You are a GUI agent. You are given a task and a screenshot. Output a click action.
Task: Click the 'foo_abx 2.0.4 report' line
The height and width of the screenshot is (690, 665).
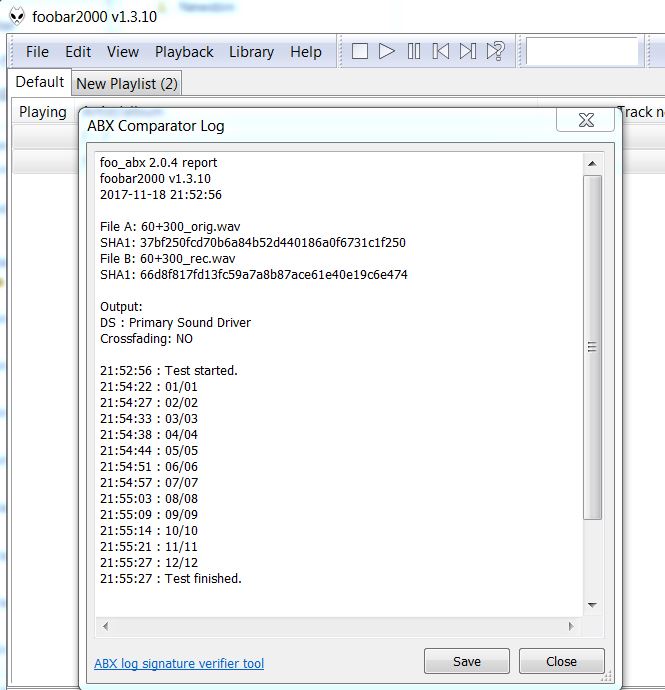[x=158, y=162]
